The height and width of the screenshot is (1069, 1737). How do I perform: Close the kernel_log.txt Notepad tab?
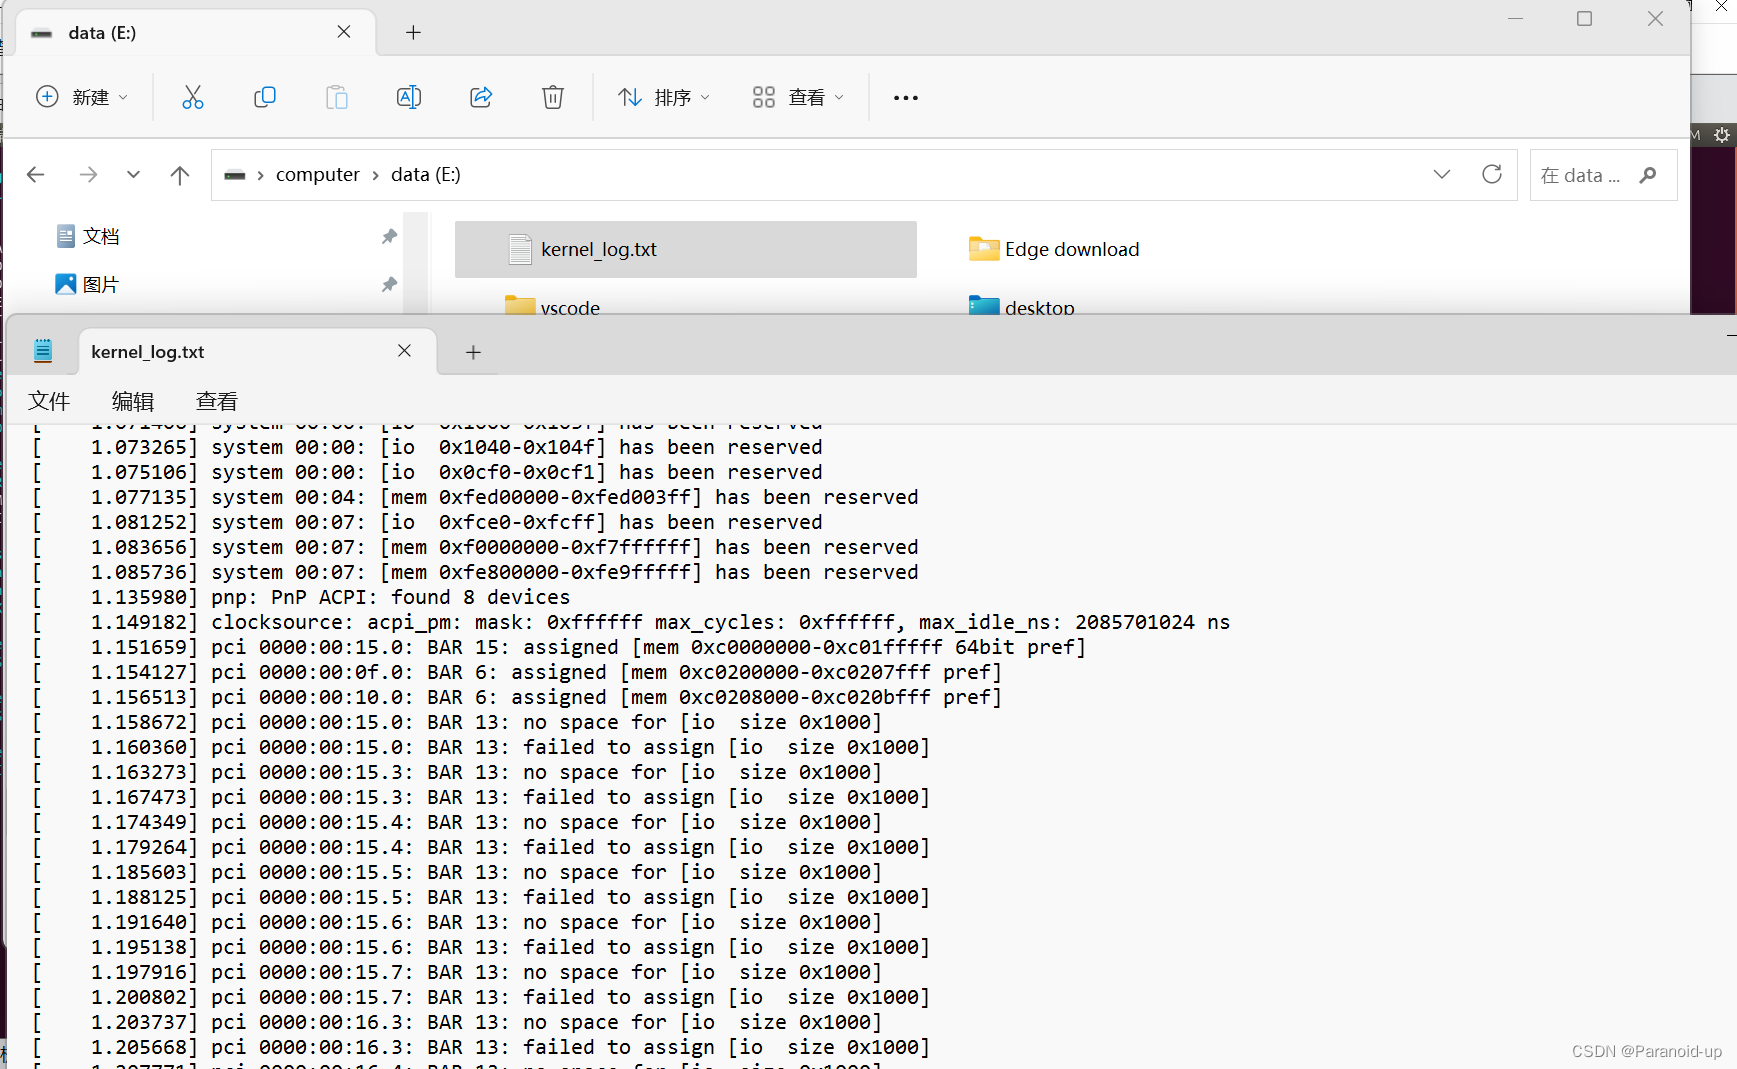click(x=404, y=351)
